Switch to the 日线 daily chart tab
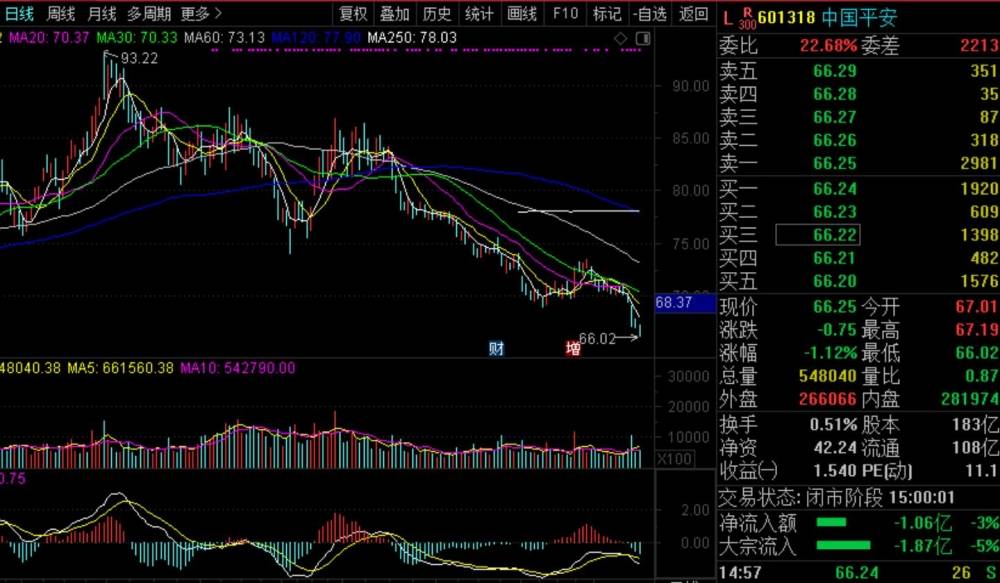This screenshot has width=1000, height=583. (x=19, y=13)
